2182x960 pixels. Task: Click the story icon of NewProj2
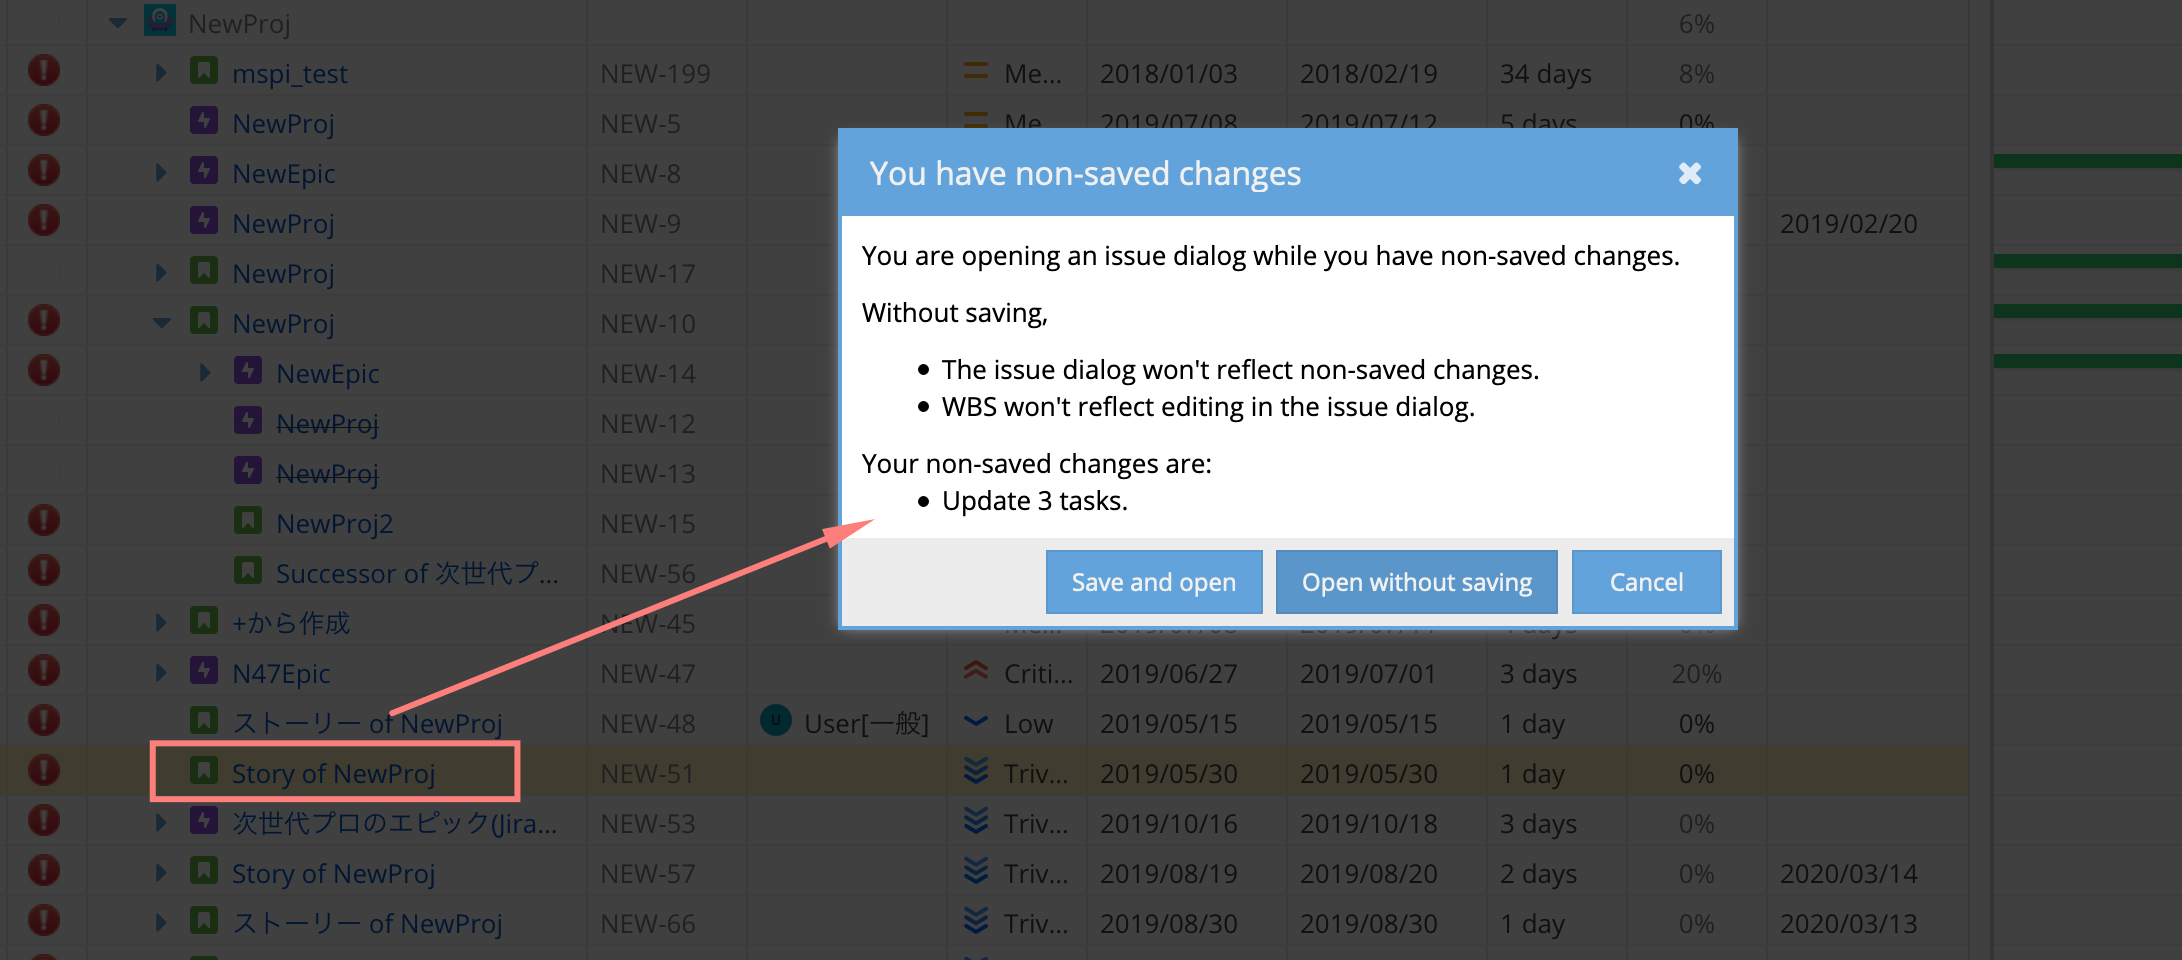pyautogui.click(x=248, y=521)
